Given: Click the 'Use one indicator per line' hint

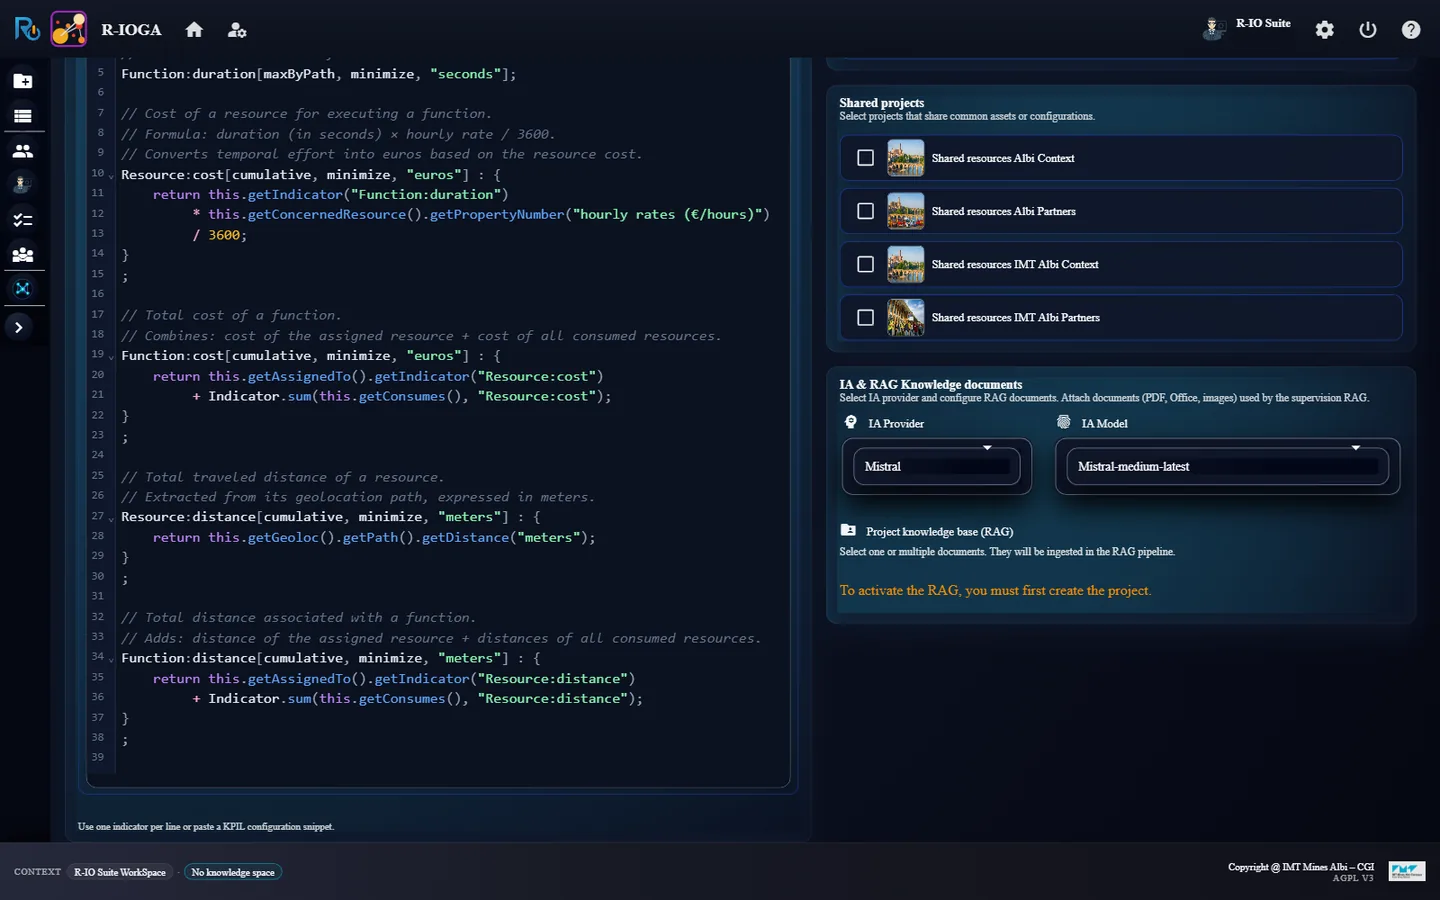Looking at the screenshot, I should pos(206,826).
